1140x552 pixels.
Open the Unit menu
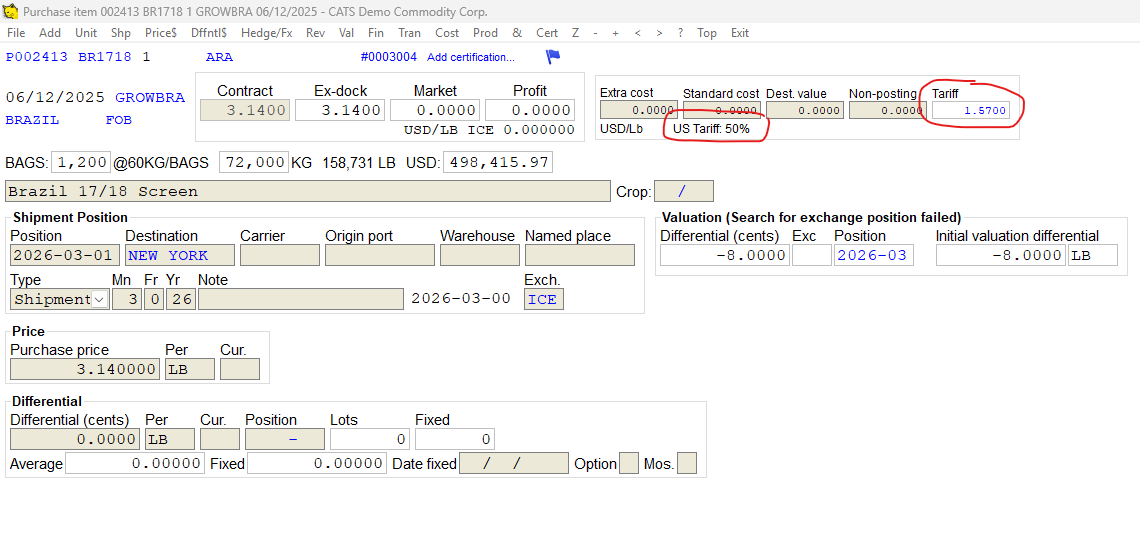[x=86, y=33]
